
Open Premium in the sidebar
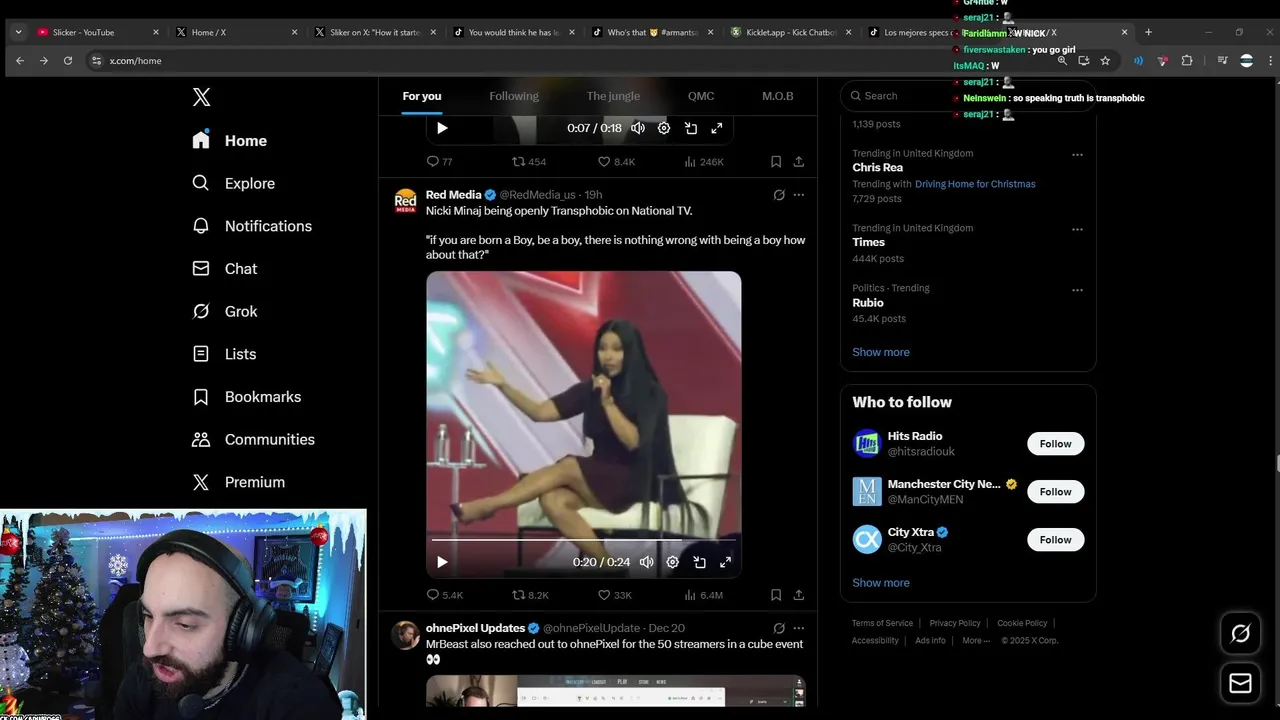(238, 482)
